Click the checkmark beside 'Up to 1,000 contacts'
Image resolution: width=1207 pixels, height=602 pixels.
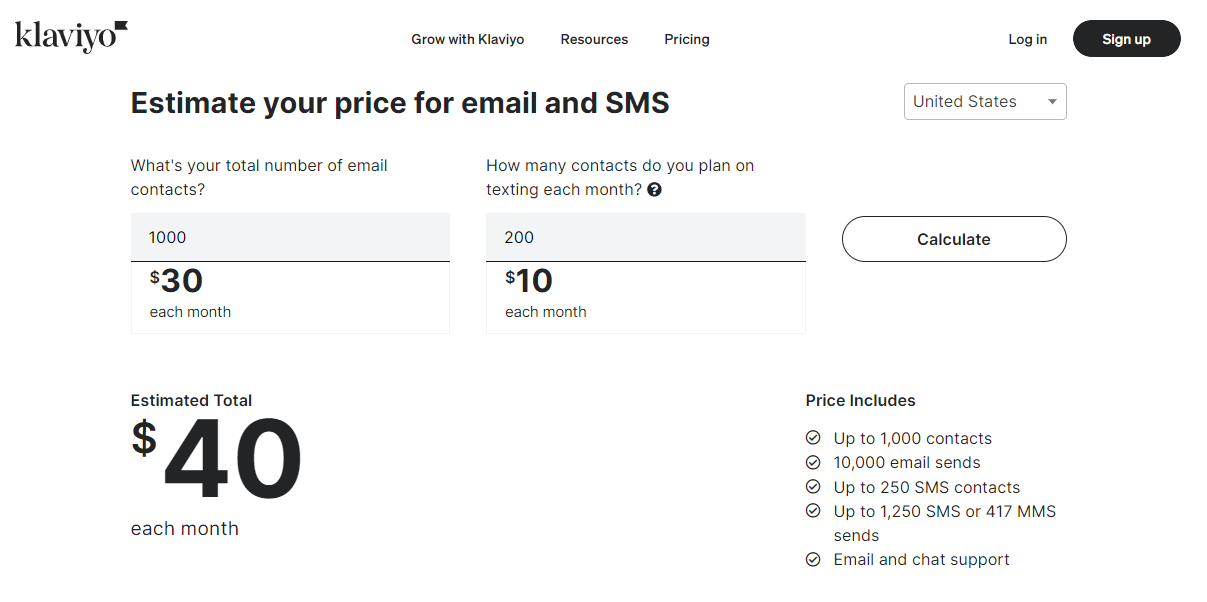point(813,437)
